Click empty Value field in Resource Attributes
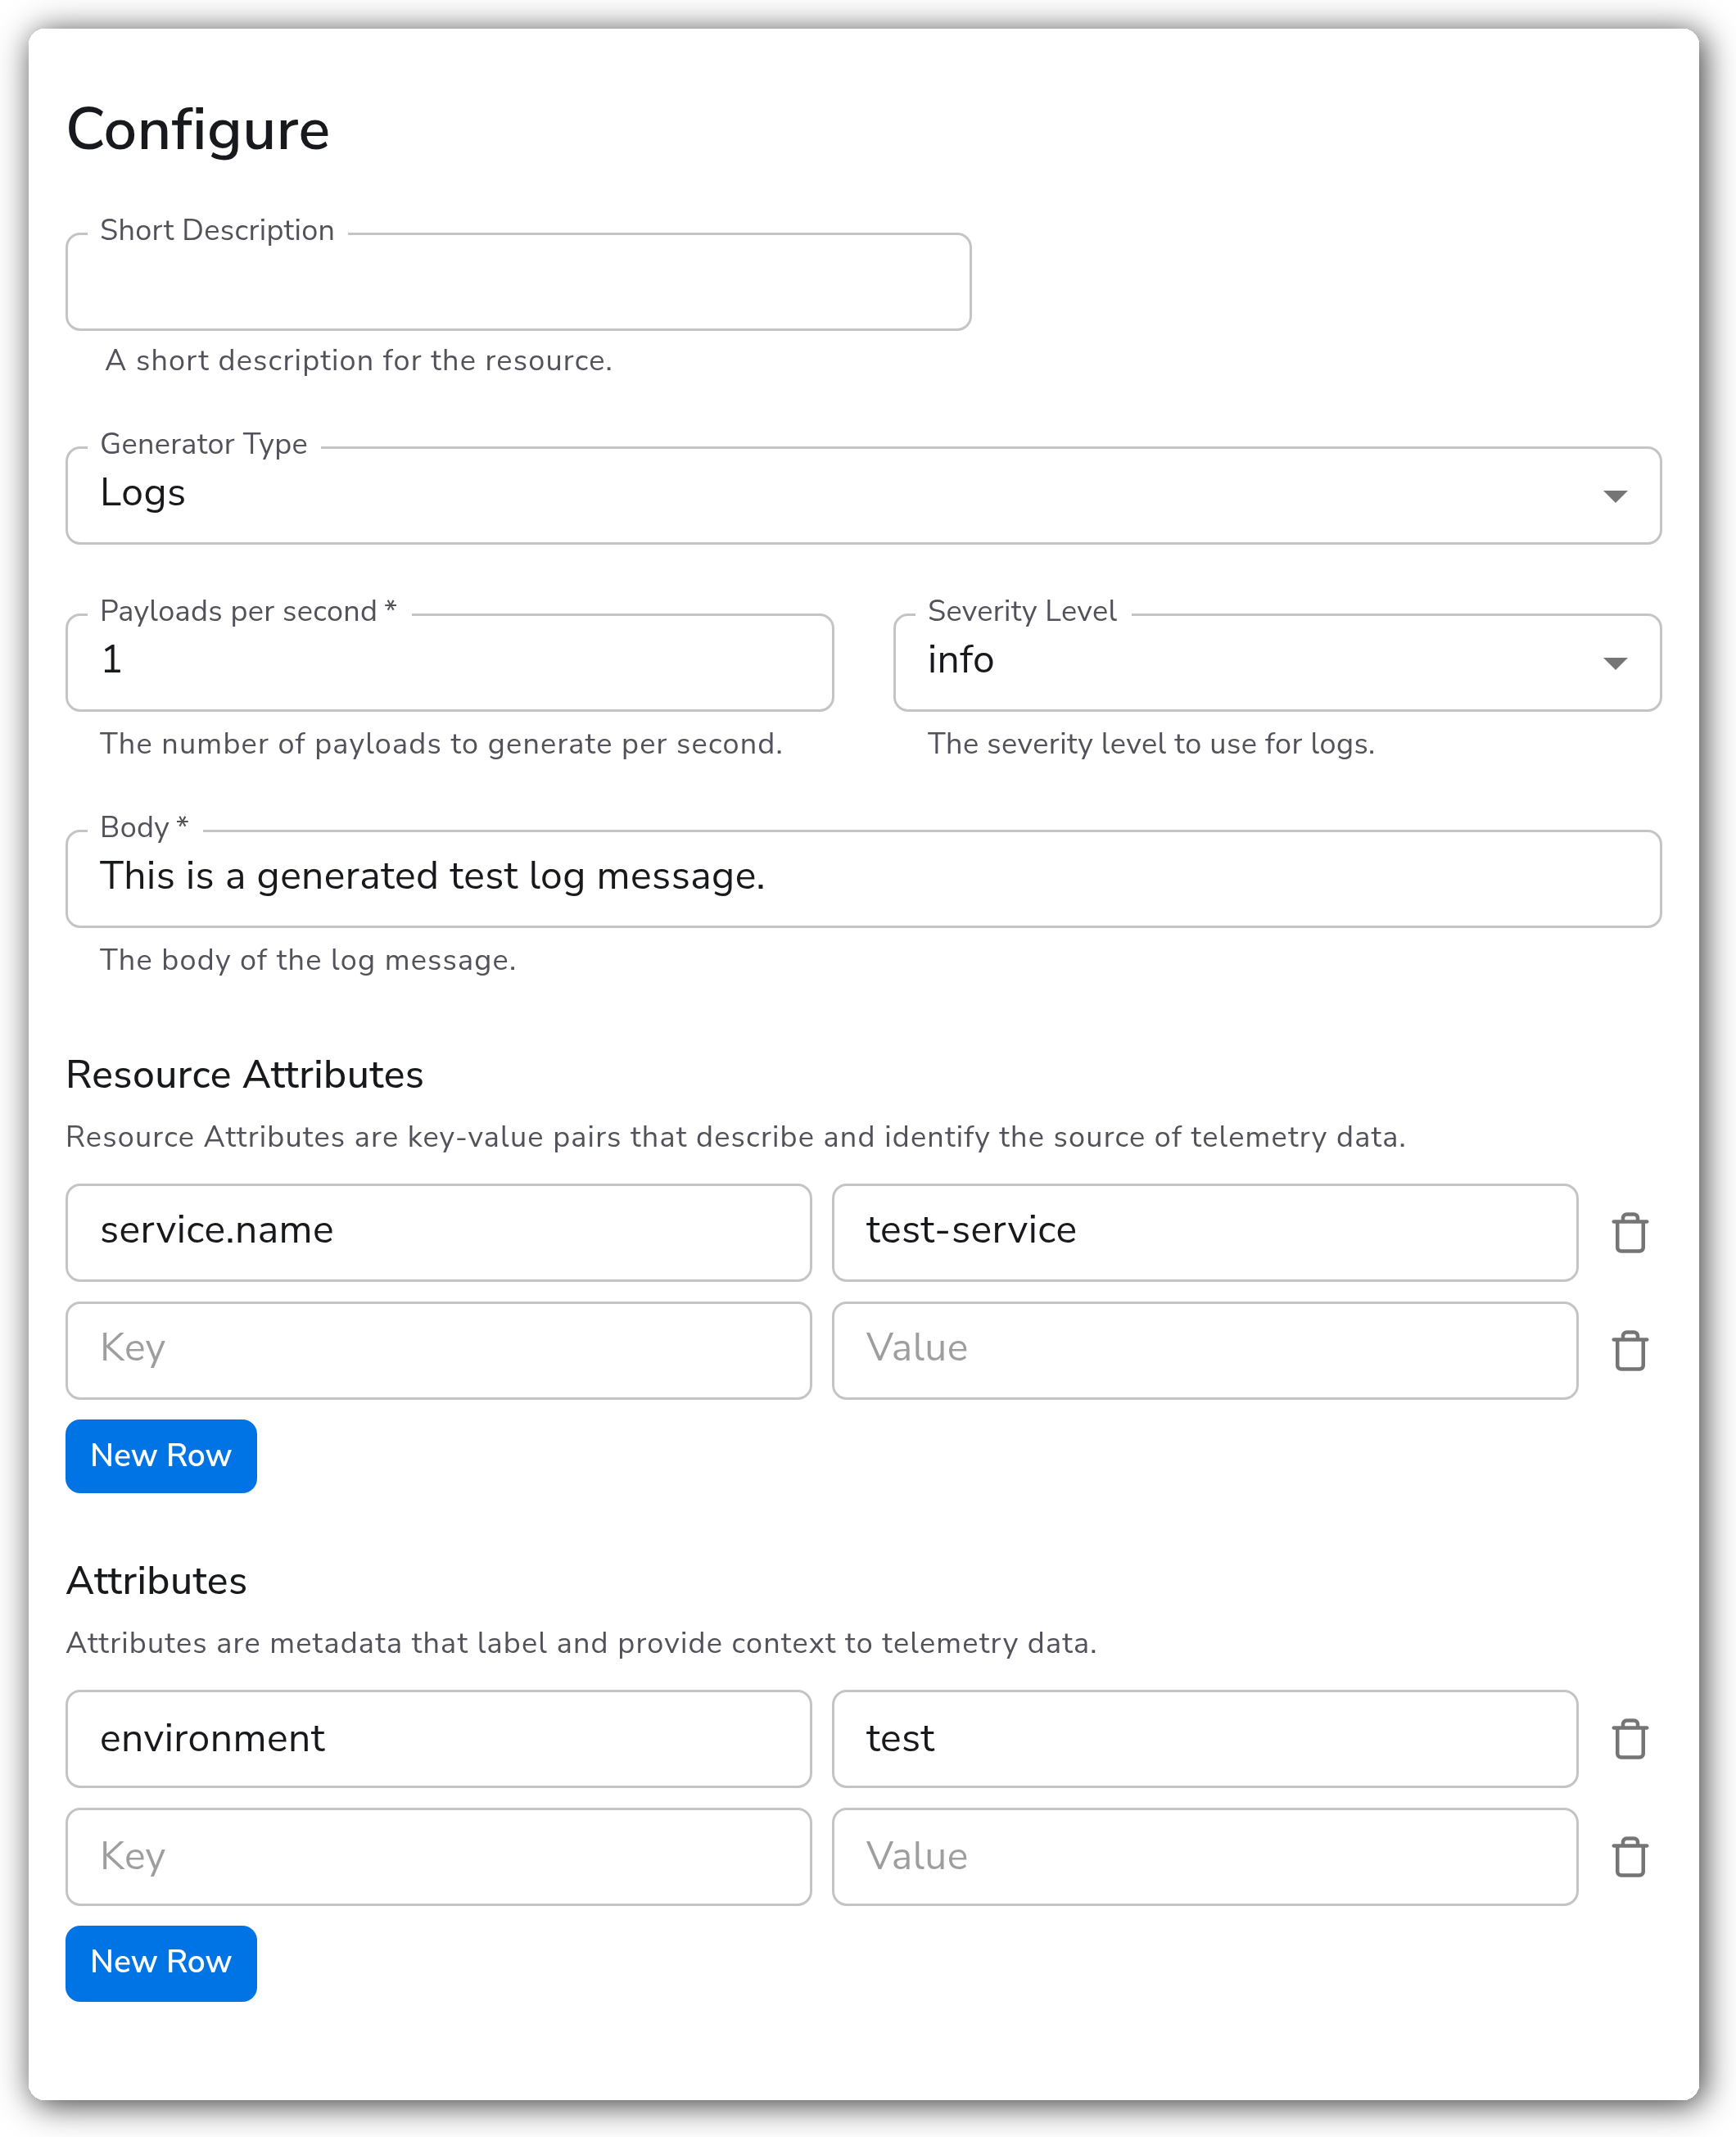The width and height of the screenshot is (1736, 2137). [x=1204, y=1350]
